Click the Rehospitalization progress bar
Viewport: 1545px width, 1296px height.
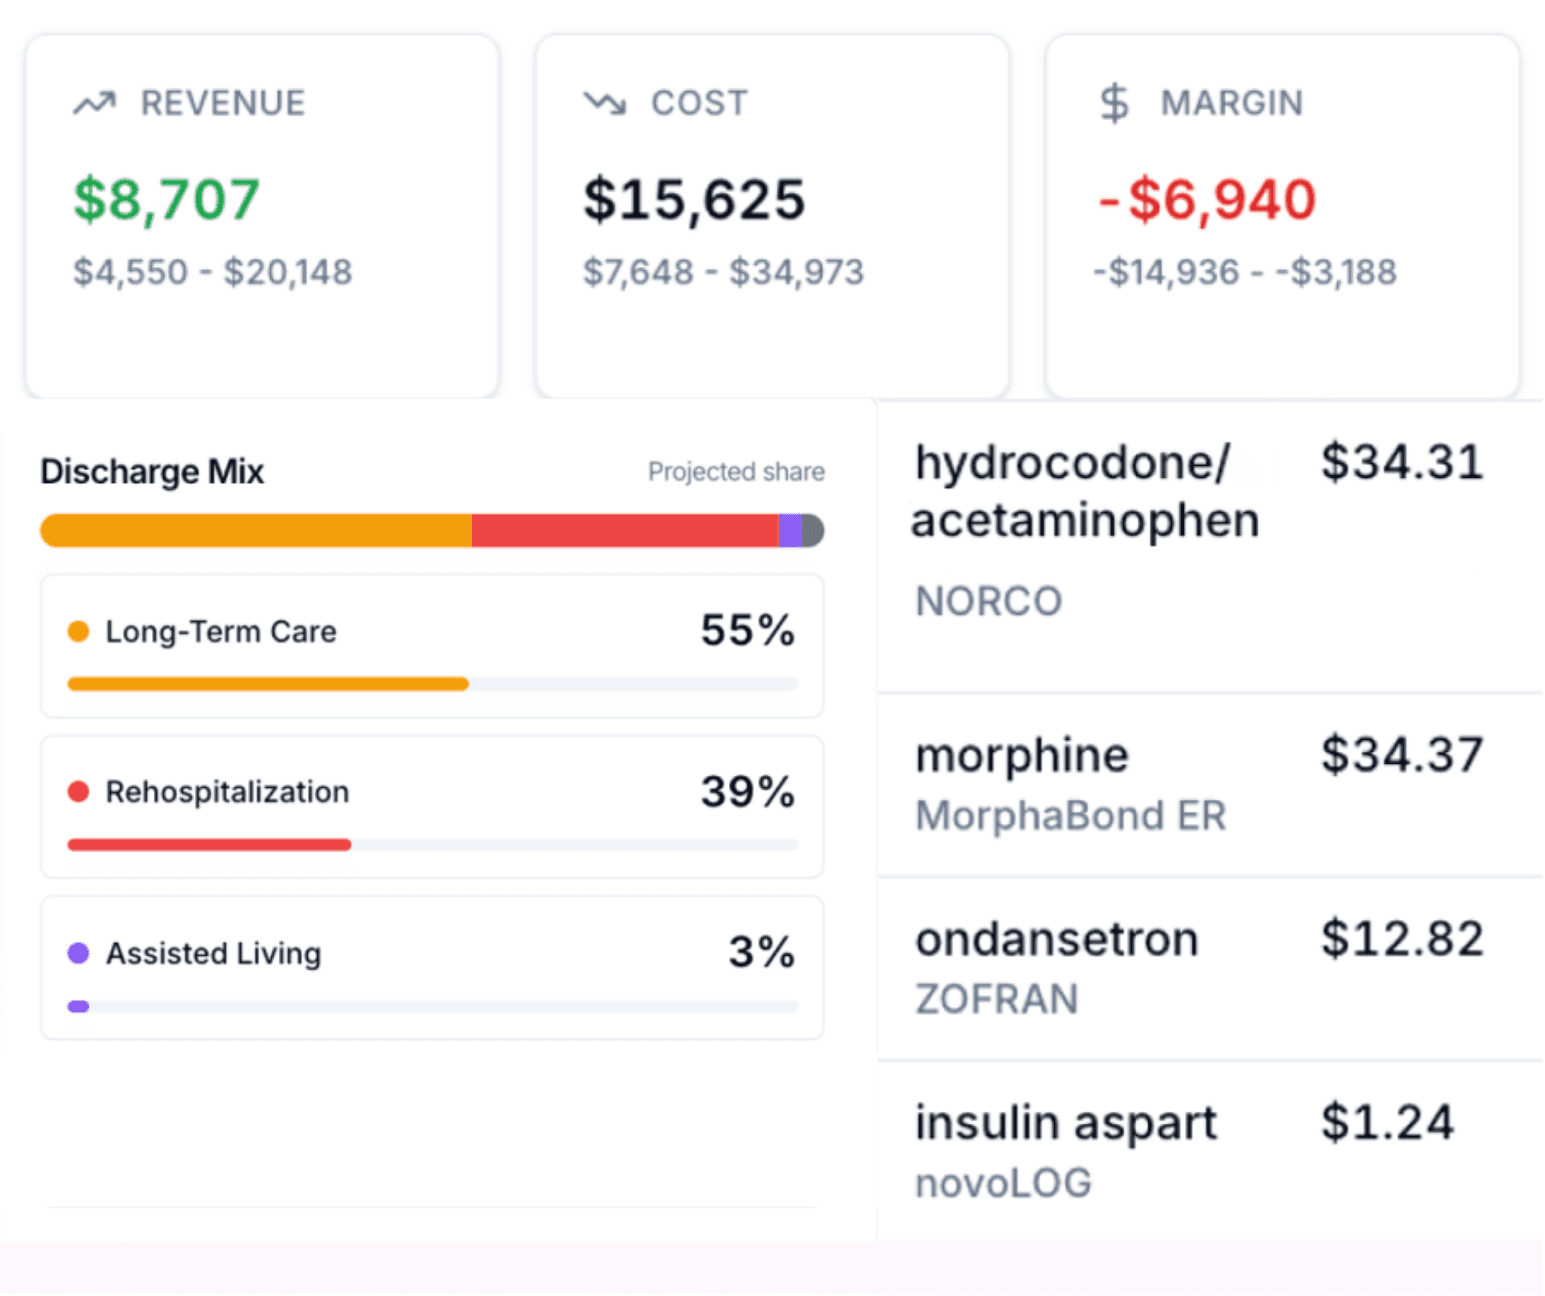[x=432, y=845]
